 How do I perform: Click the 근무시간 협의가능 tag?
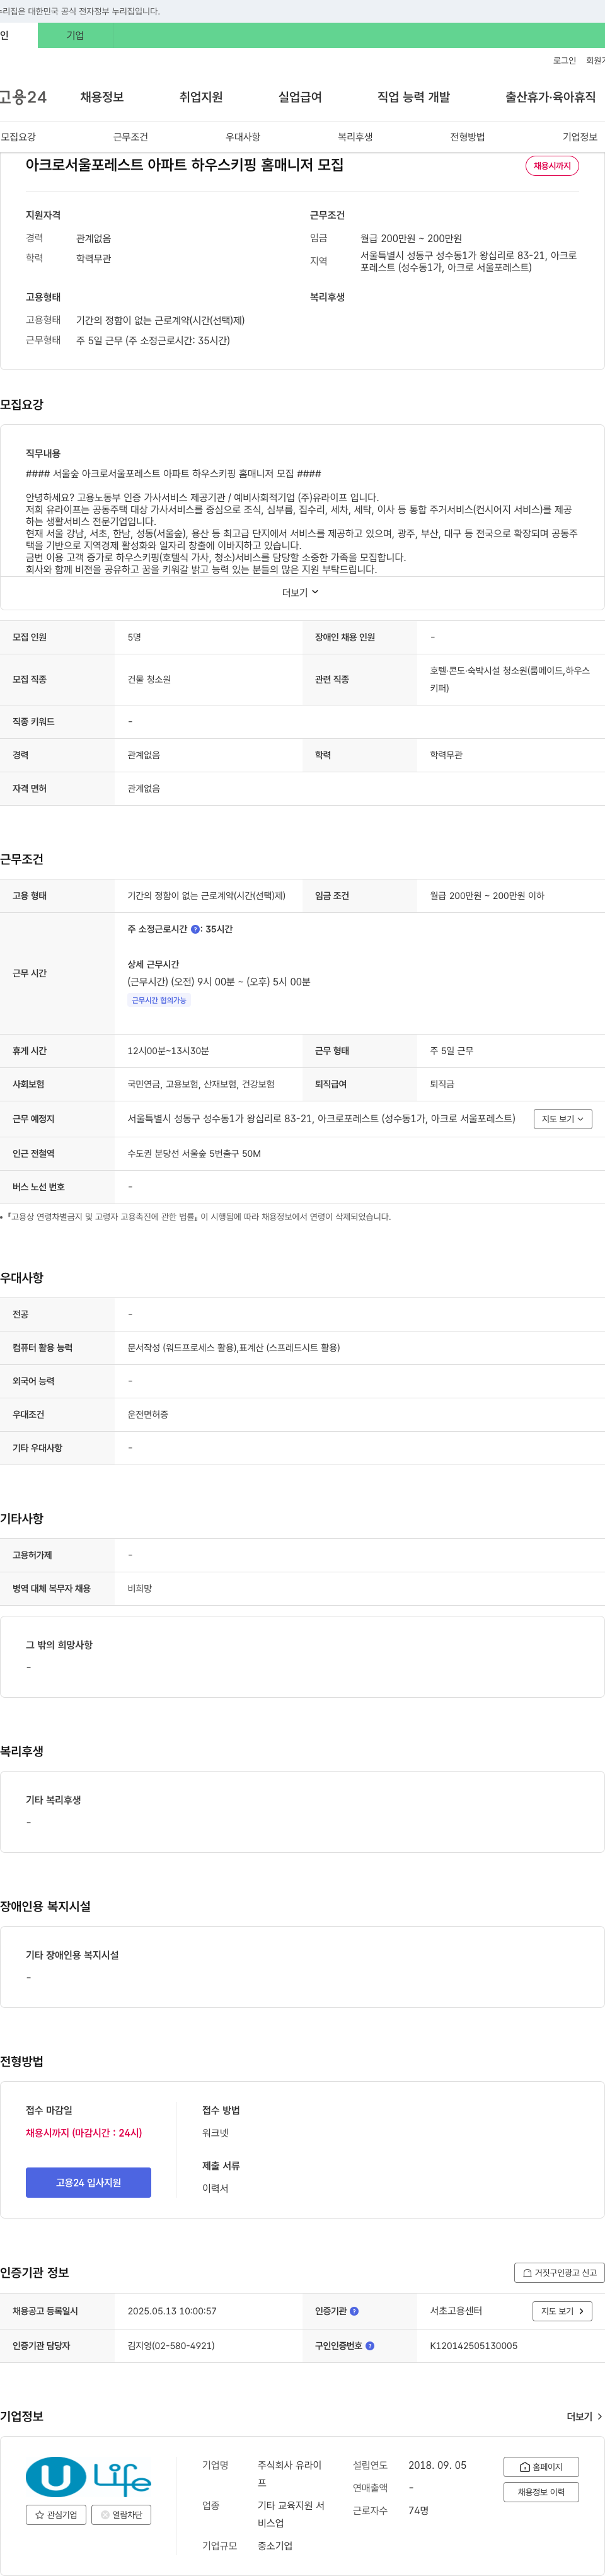click(159, 1000)
